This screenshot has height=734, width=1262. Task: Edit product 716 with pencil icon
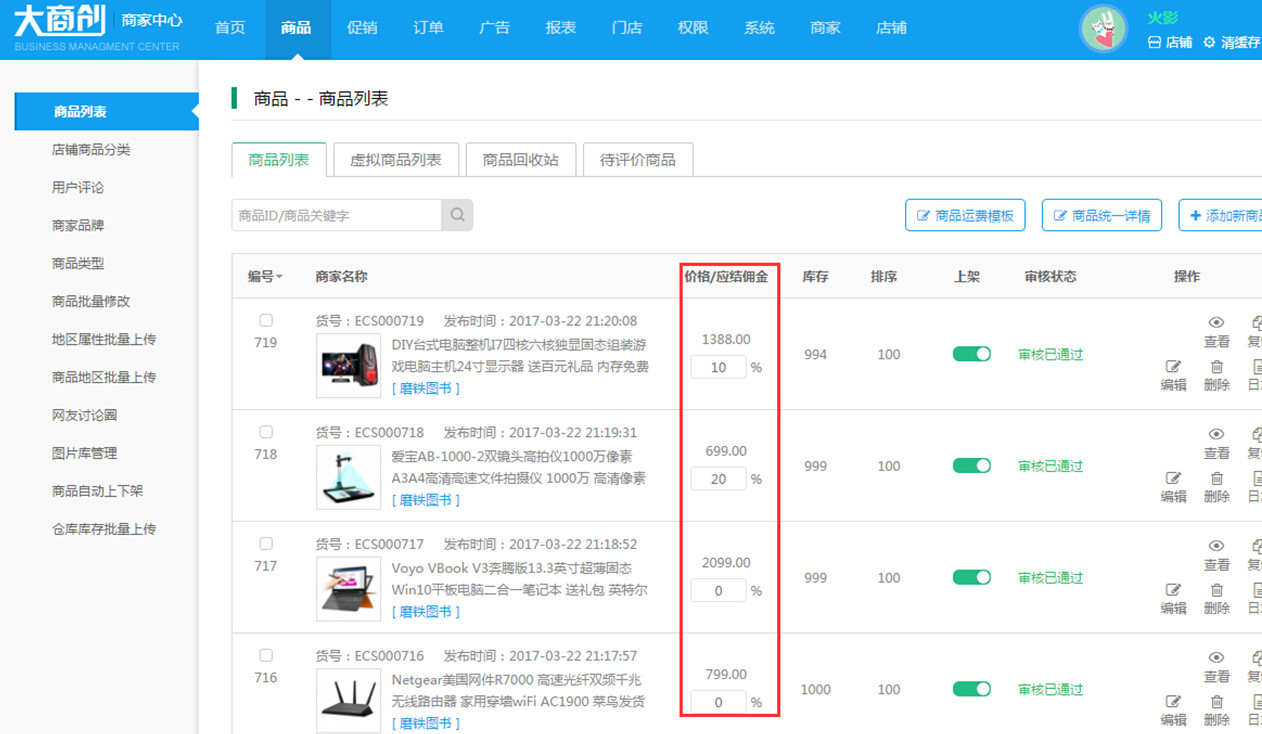click(1173, 703)
